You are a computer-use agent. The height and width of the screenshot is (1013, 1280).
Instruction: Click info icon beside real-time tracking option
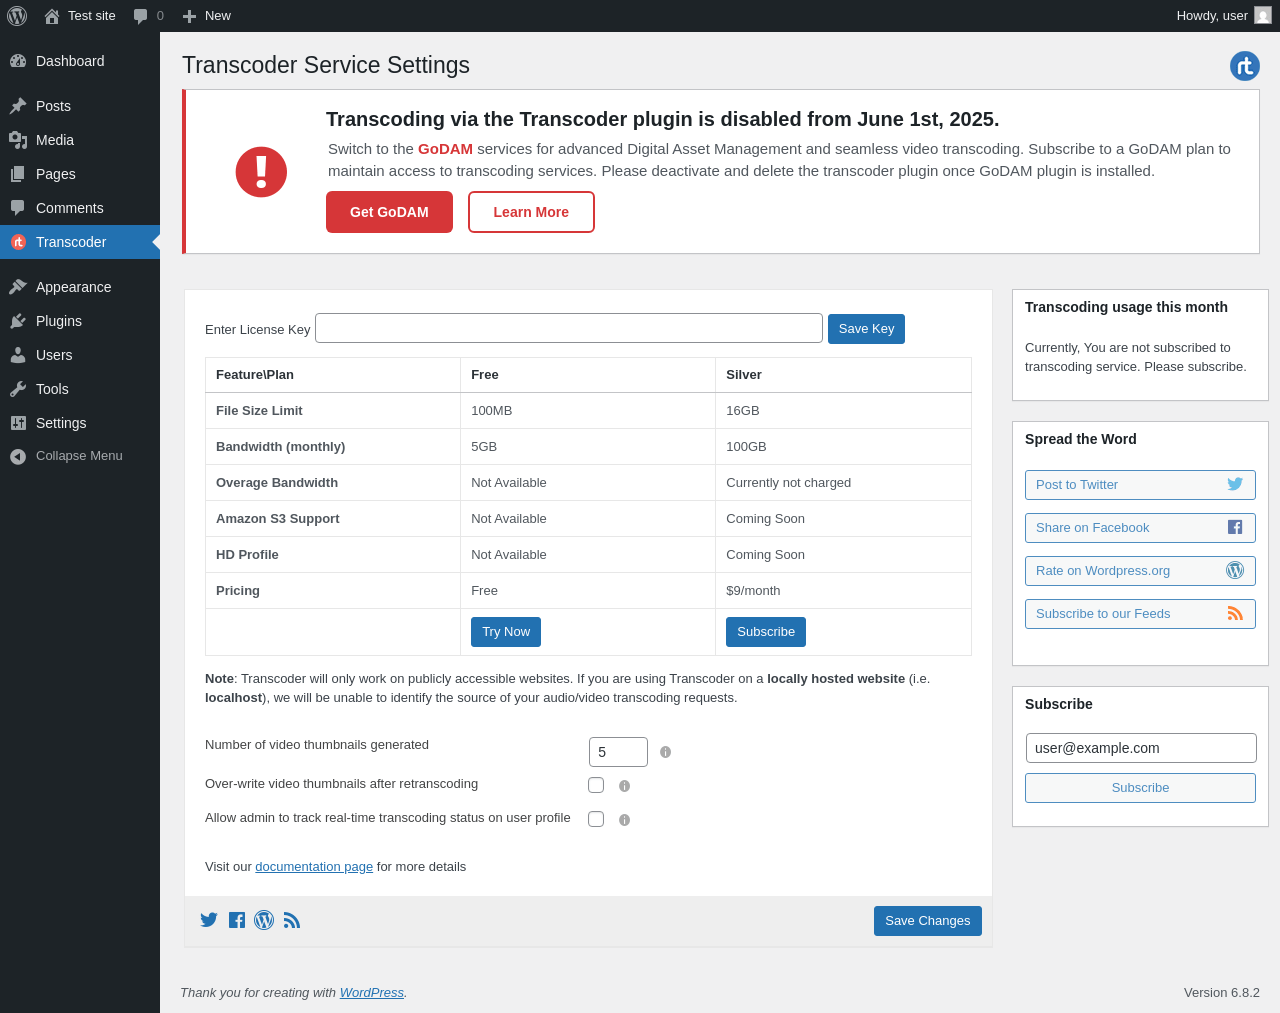pos(625,820)
